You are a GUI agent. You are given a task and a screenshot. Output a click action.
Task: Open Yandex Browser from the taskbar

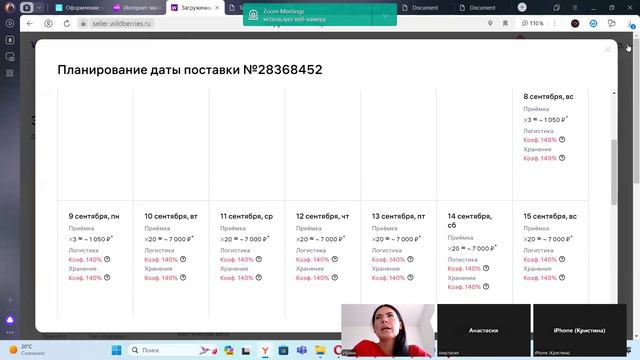coord(265,350)
